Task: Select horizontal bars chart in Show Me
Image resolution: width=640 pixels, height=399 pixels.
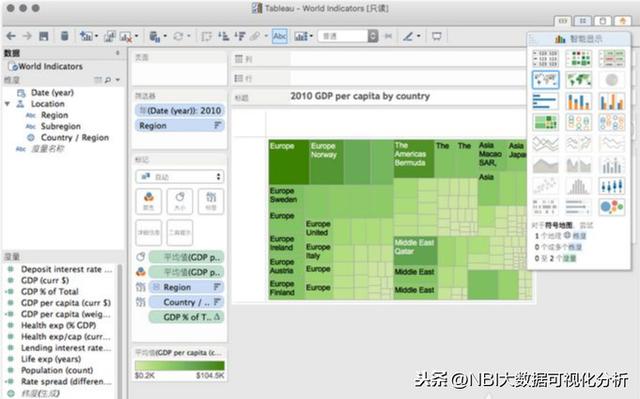Action: [x=546, y=101]
